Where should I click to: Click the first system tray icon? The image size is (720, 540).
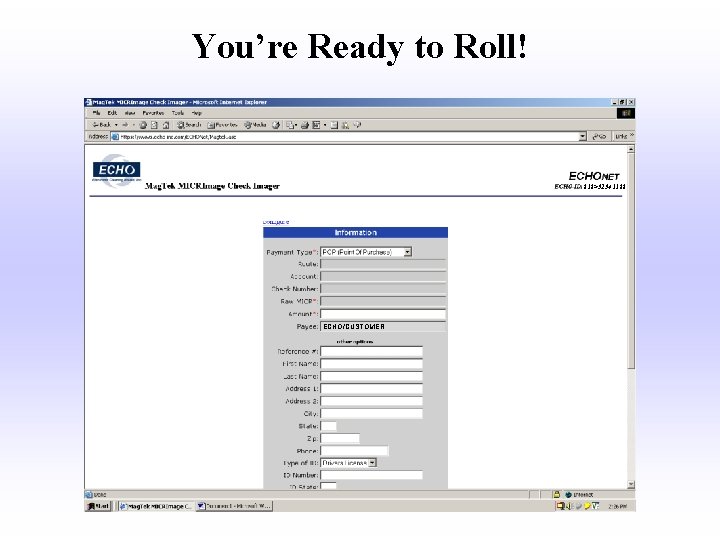tap(560, 506)
